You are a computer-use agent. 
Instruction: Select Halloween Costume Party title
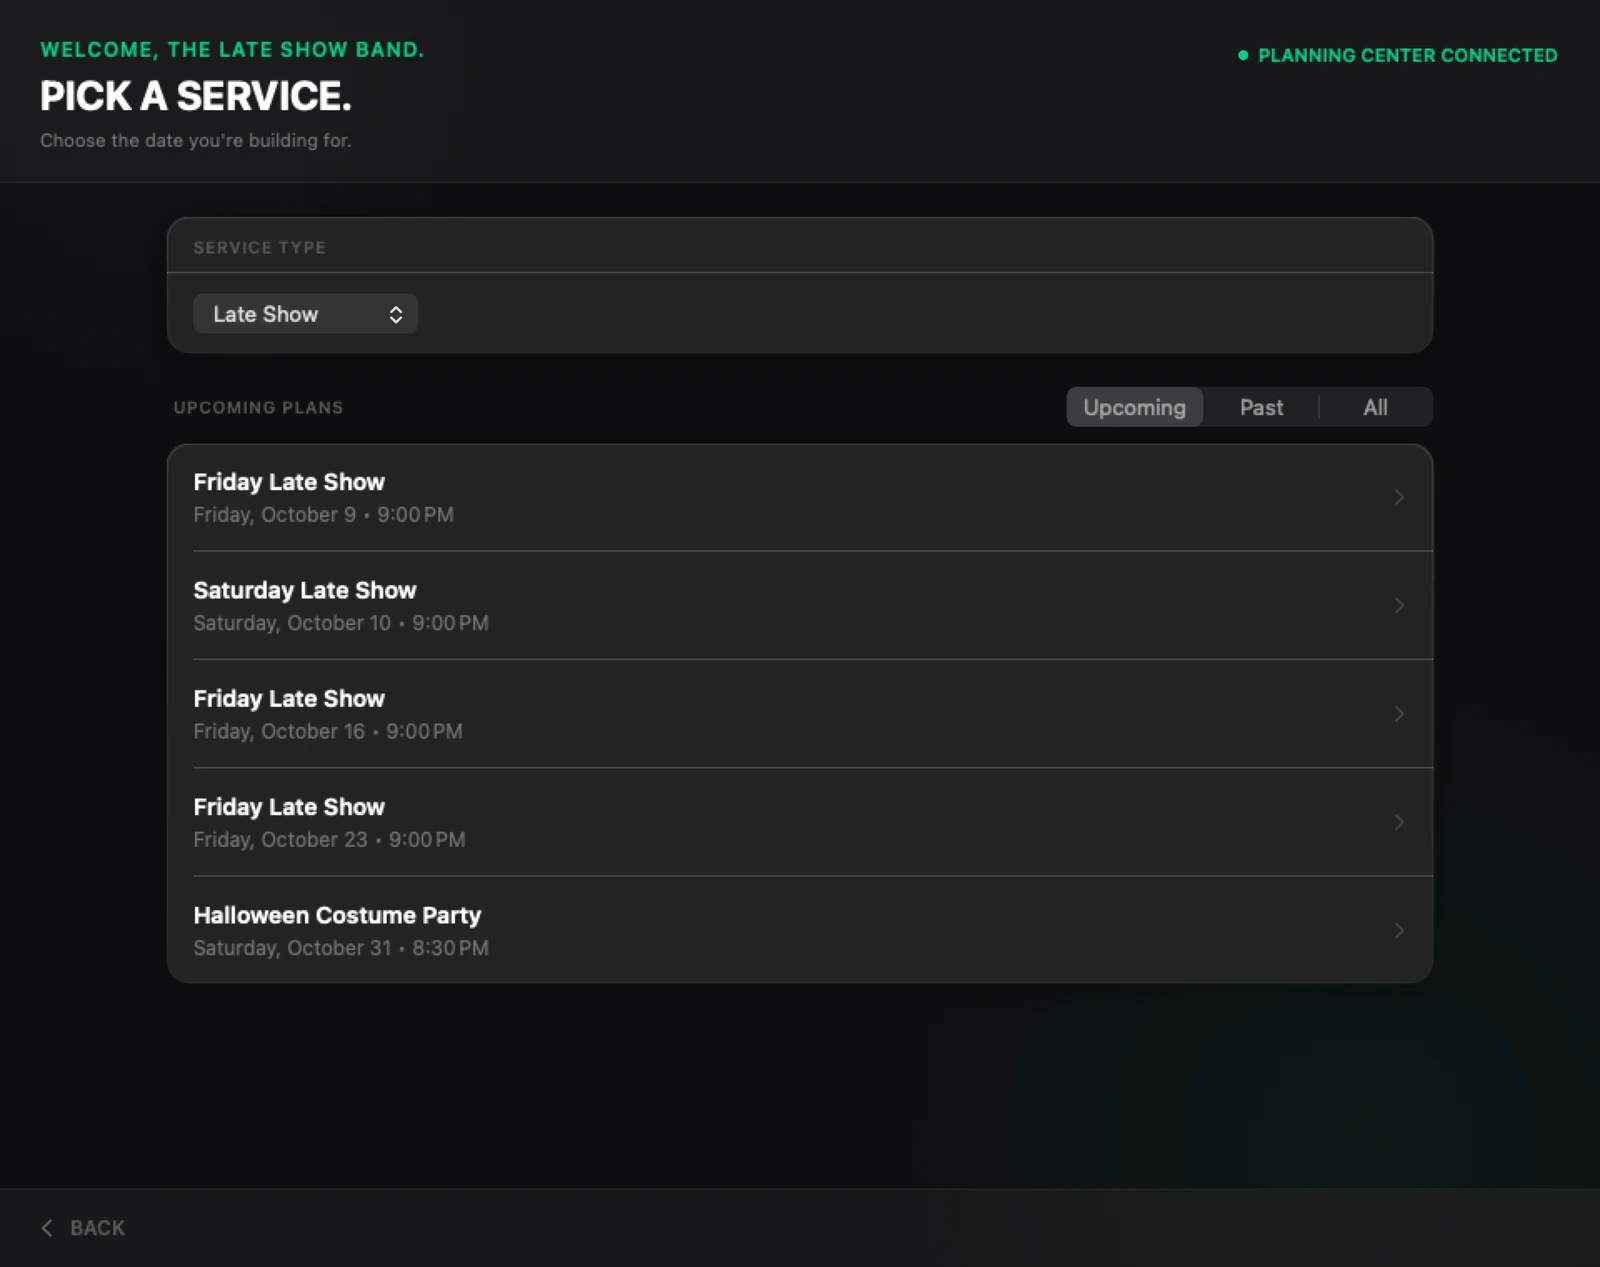point(337,915)
